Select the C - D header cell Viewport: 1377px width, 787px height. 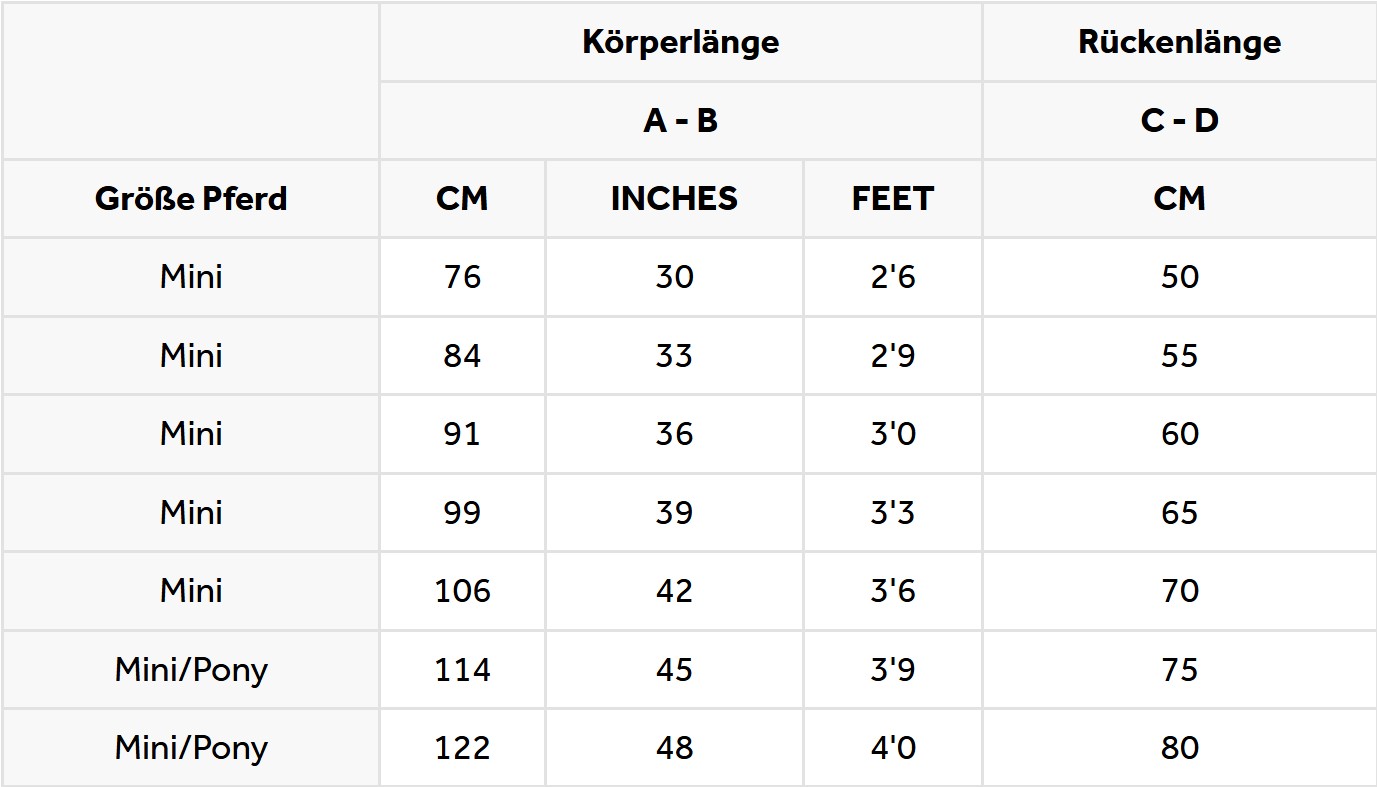click(1179, 121)
